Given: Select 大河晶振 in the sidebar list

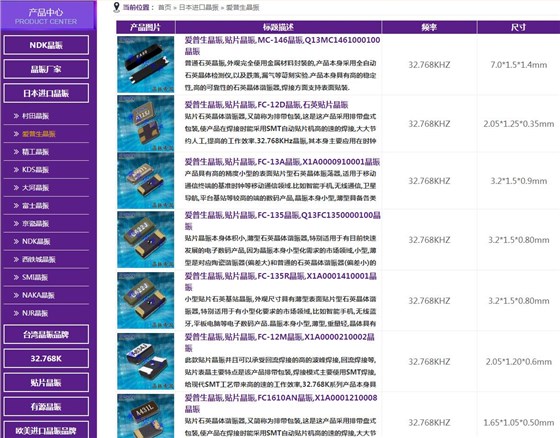Looking at the screenshot, I should [35, 188].
